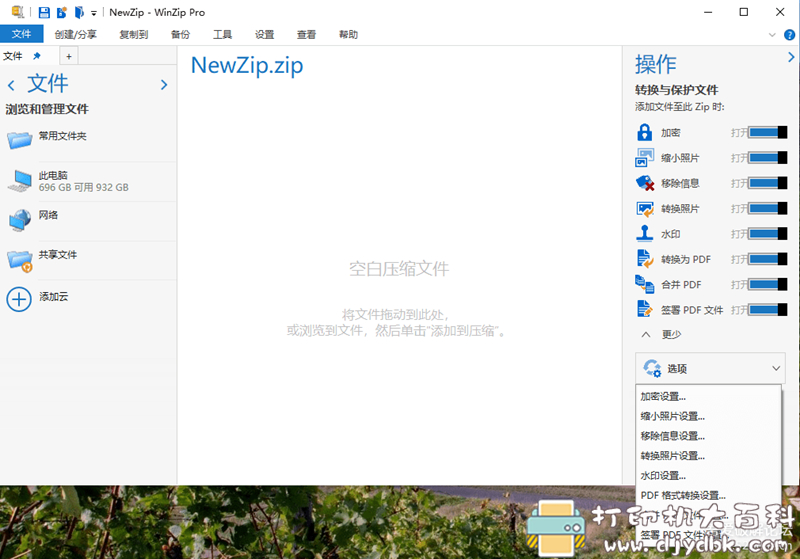Click the 转换与保护文件 heading
800x559 pixels.
(677, 90)
